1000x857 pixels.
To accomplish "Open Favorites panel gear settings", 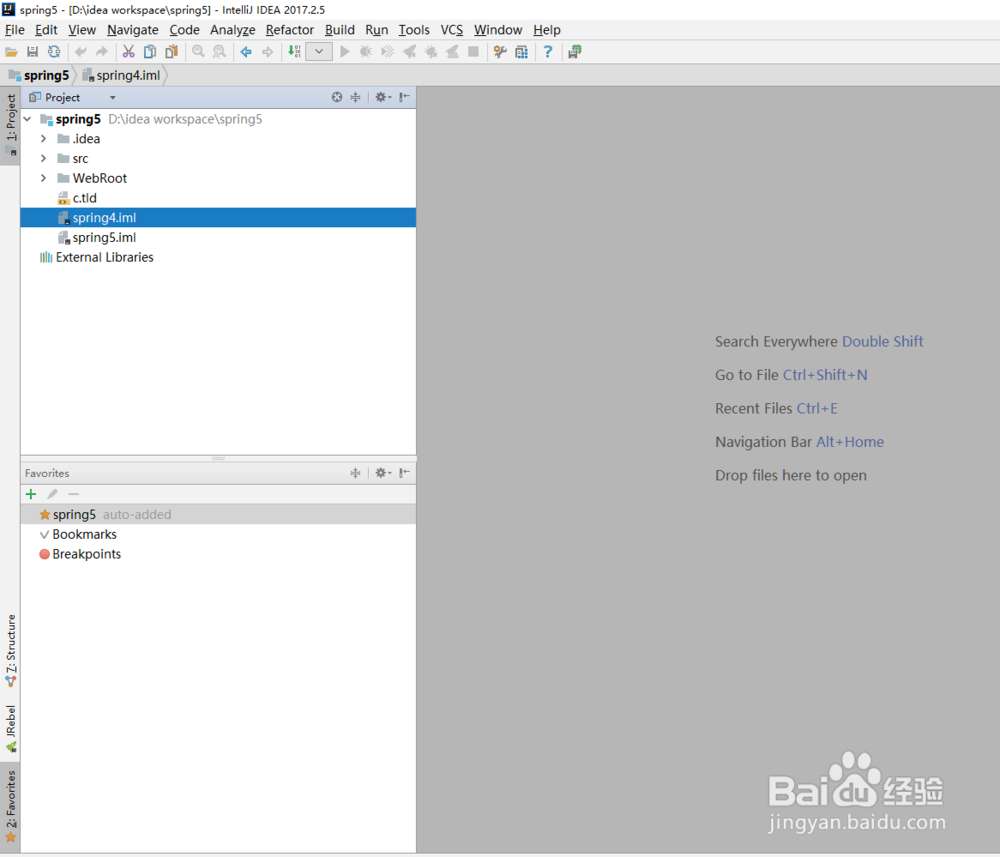I will pyautogui.click(x=383, y=472).
